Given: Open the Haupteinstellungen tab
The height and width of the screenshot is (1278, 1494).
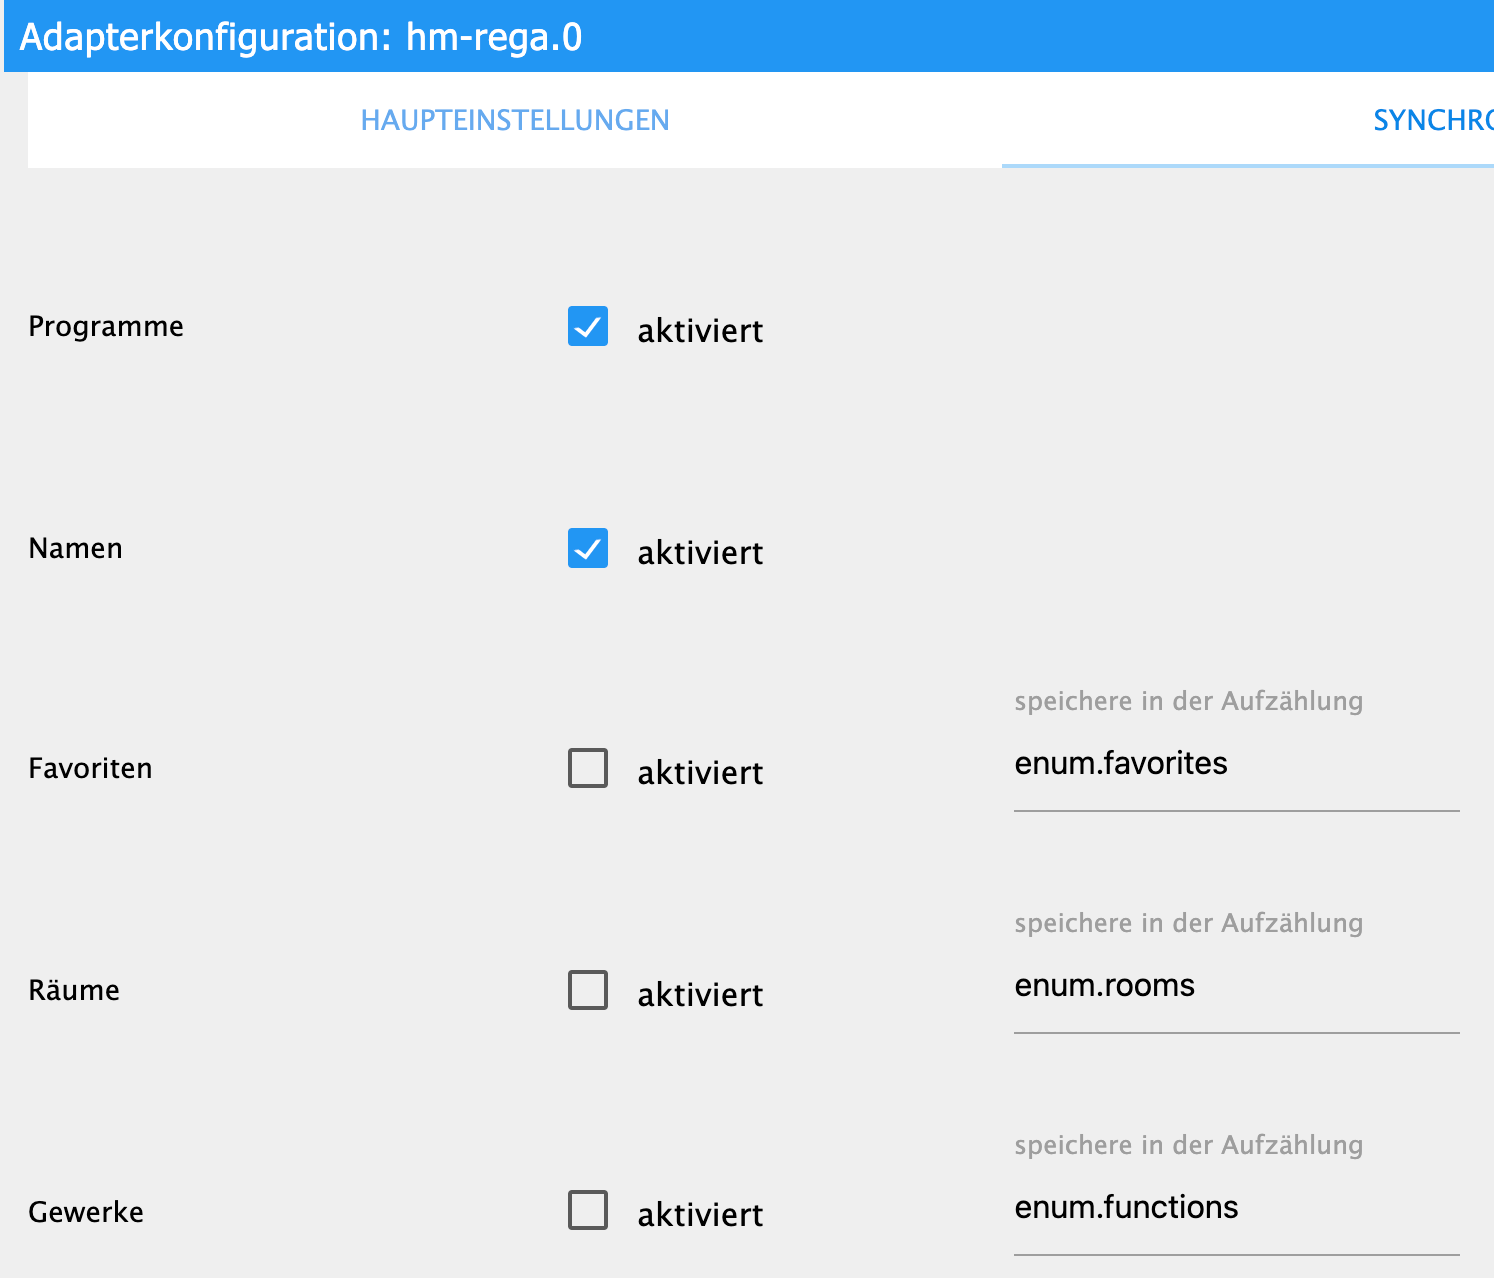Looking at the screenshot, I should 515,120.
